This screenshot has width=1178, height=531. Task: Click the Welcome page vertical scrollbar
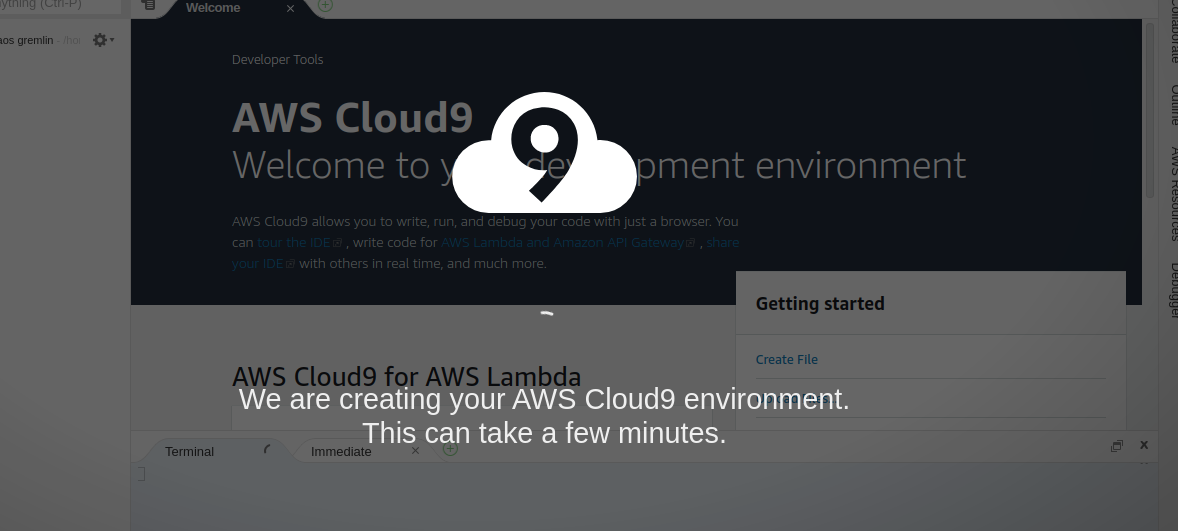1149,110
